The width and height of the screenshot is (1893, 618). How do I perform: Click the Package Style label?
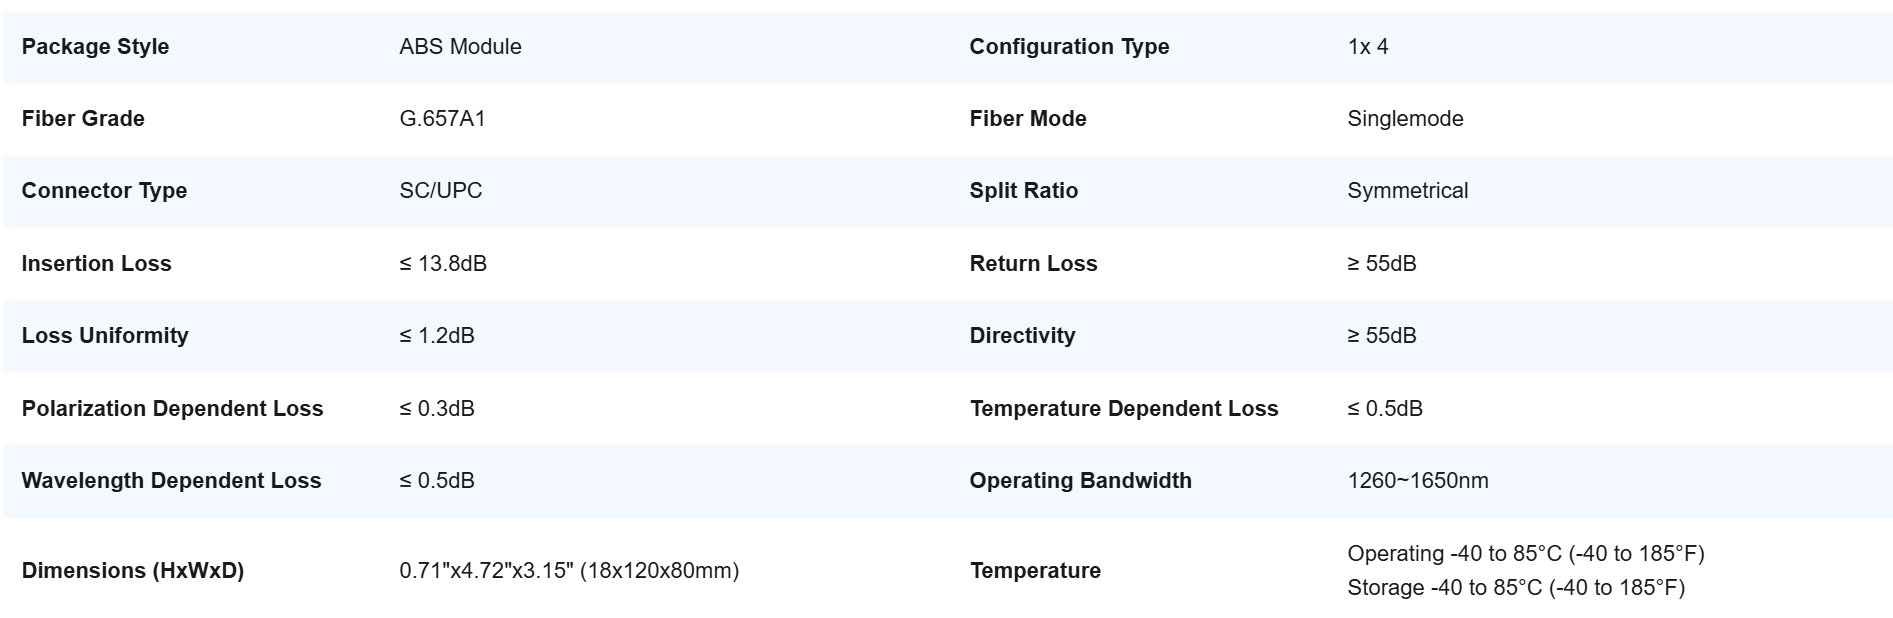click(95, 47)
